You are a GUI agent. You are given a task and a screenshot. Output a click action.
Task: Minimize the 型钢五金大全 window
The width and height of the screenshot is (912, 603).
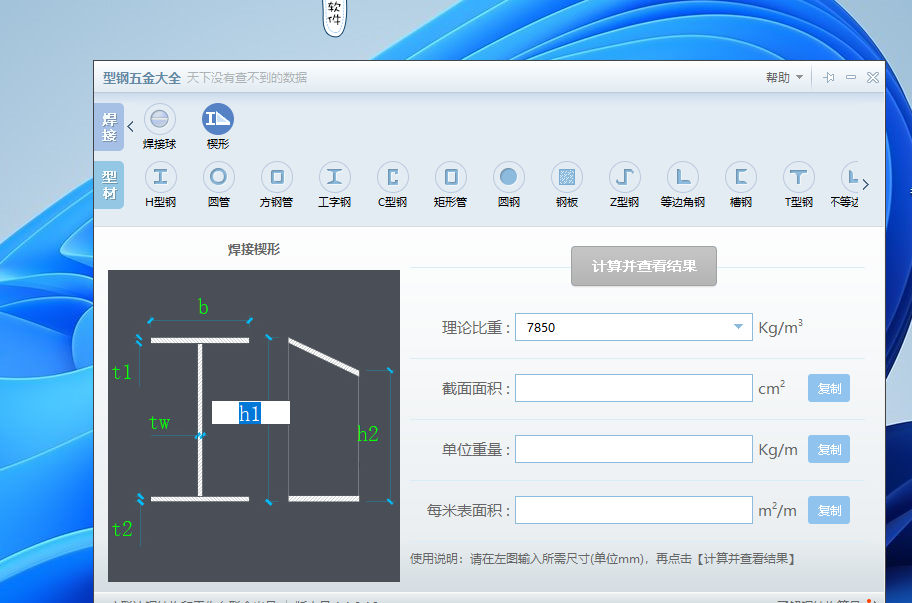(850, 77)
